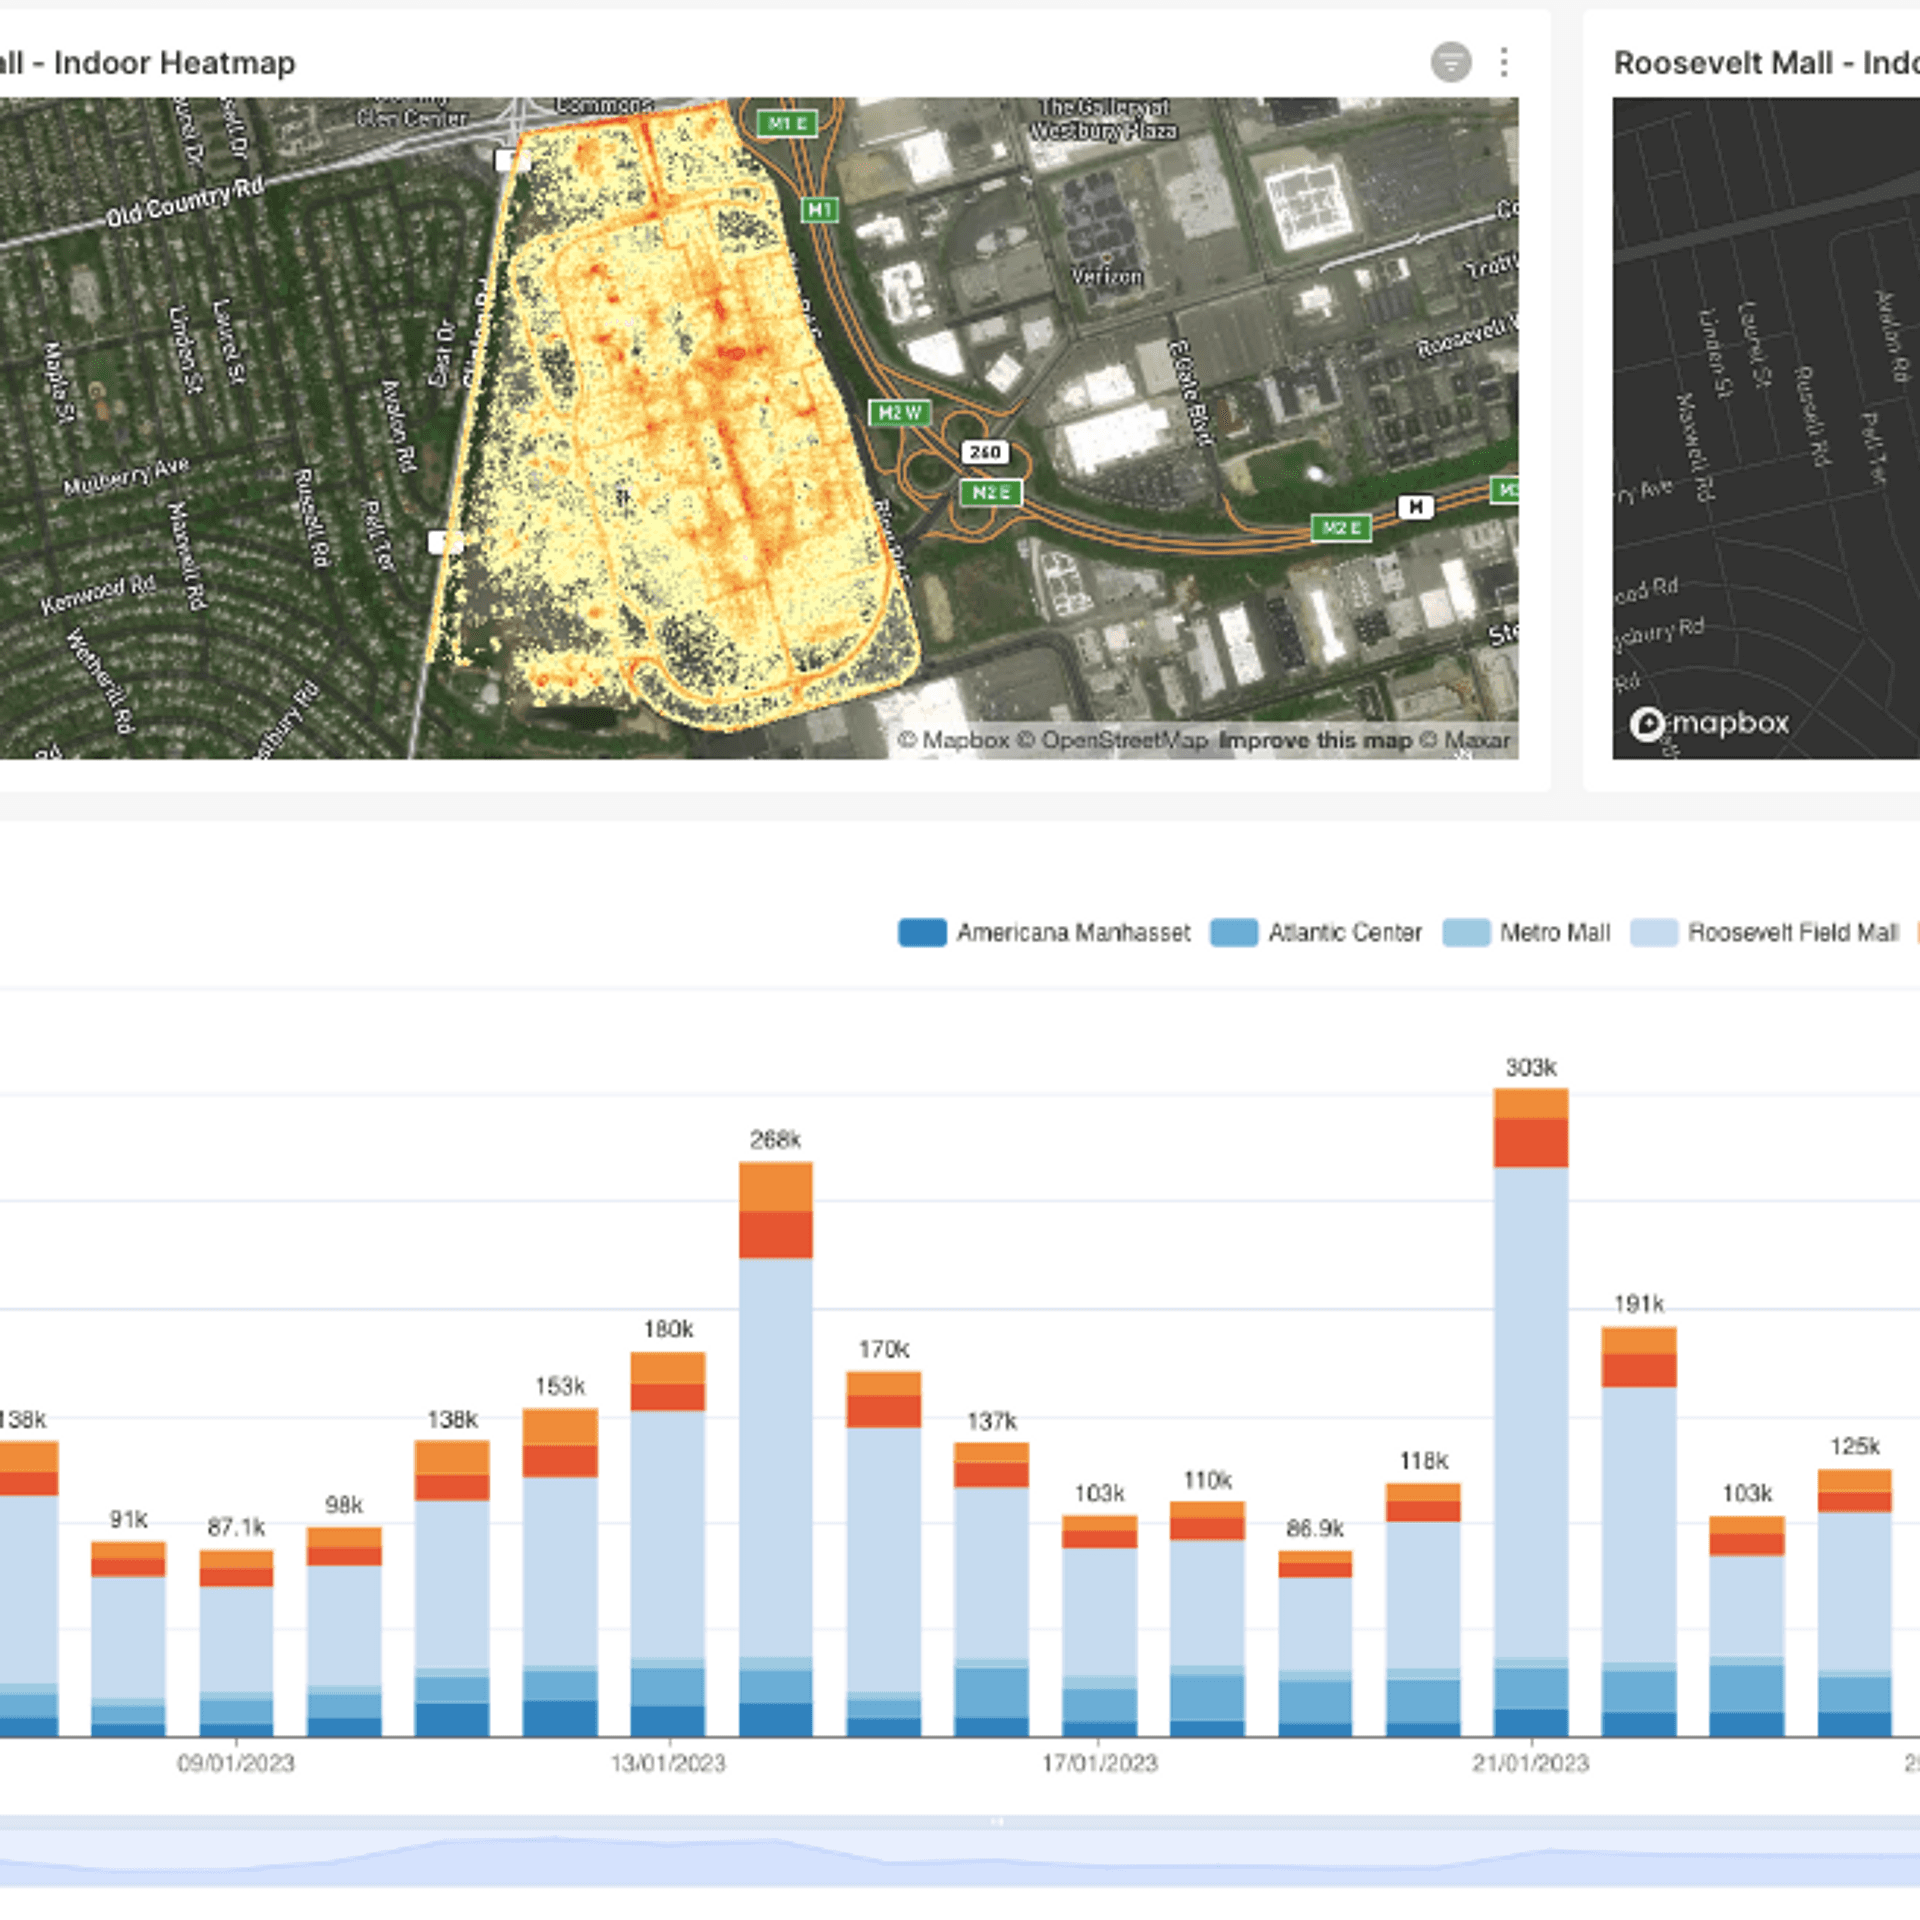Click the 21/01/2023 axis label
1920x1920 pixels.
click(1530, 1763)
